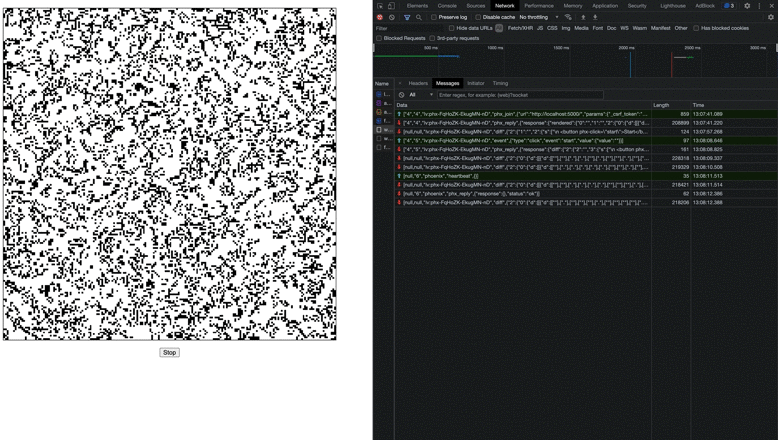Filter requests by Fetch/XHR type
Screen dimensions: 780x440
tap(520, 28)
